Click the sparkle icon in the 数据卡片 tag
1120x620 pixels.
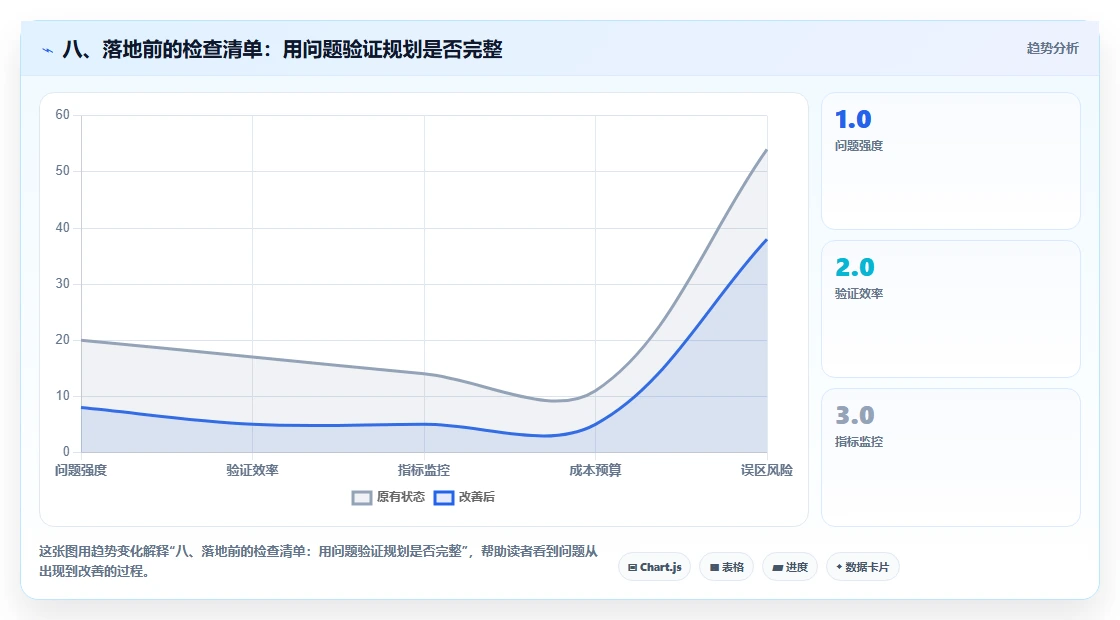(839, 567)
